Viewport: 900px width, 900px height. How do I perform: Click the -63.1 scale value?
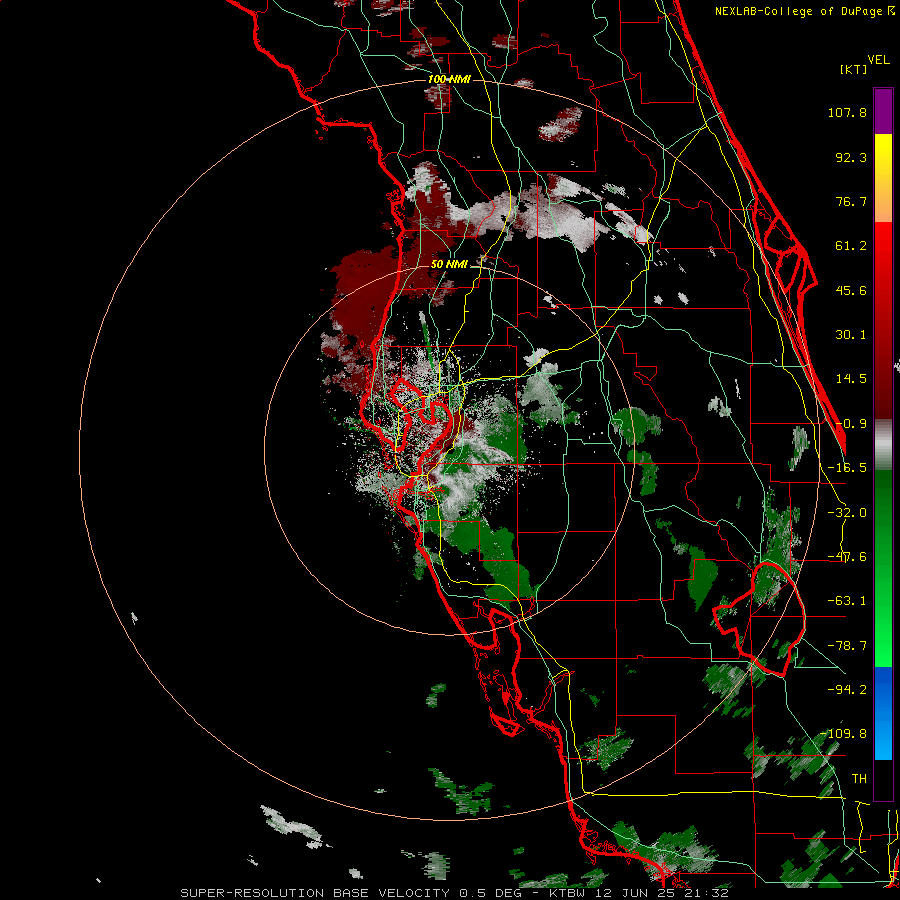pyautogui.click(x=847, y=601)
